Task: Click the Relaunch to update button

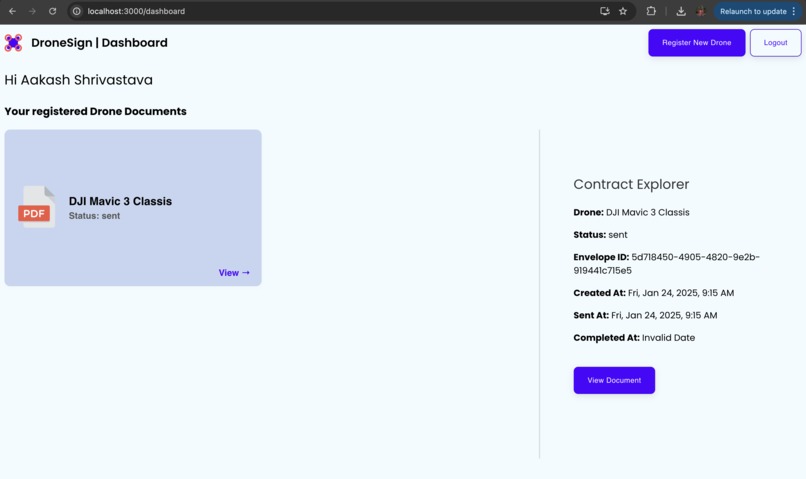Action: (x=753, y=11)
